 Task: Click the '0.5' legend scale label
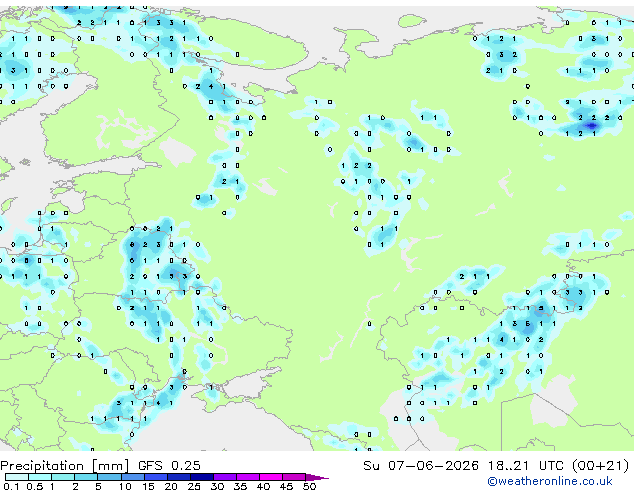tap(34, 486)
